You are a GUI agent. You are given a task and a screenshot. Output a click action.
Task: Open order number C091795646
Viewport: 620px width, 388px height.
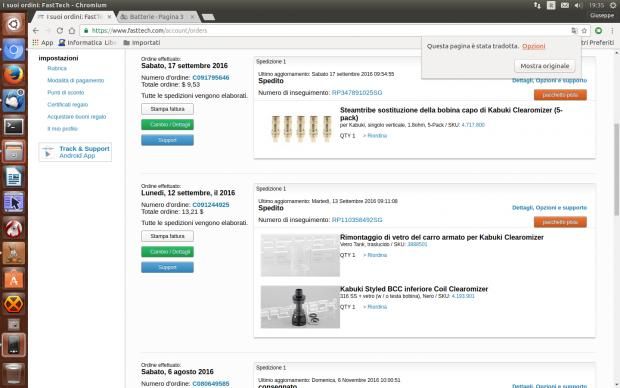[211, 78]
